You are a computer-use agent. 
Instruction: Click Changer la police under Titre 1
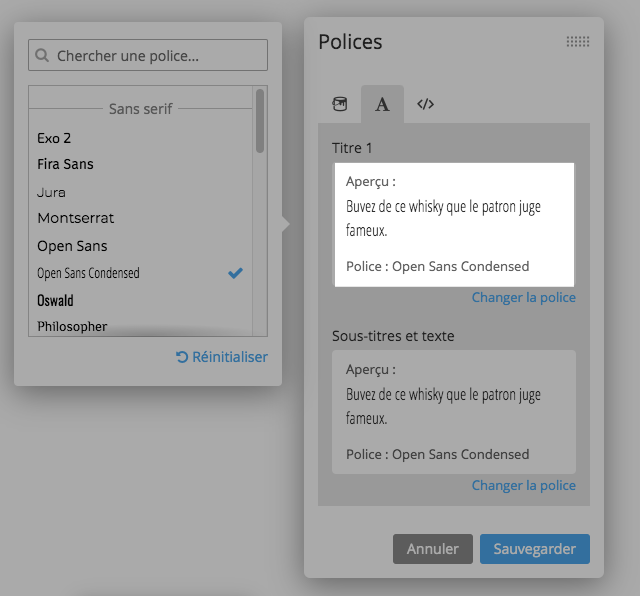[524, 298]
